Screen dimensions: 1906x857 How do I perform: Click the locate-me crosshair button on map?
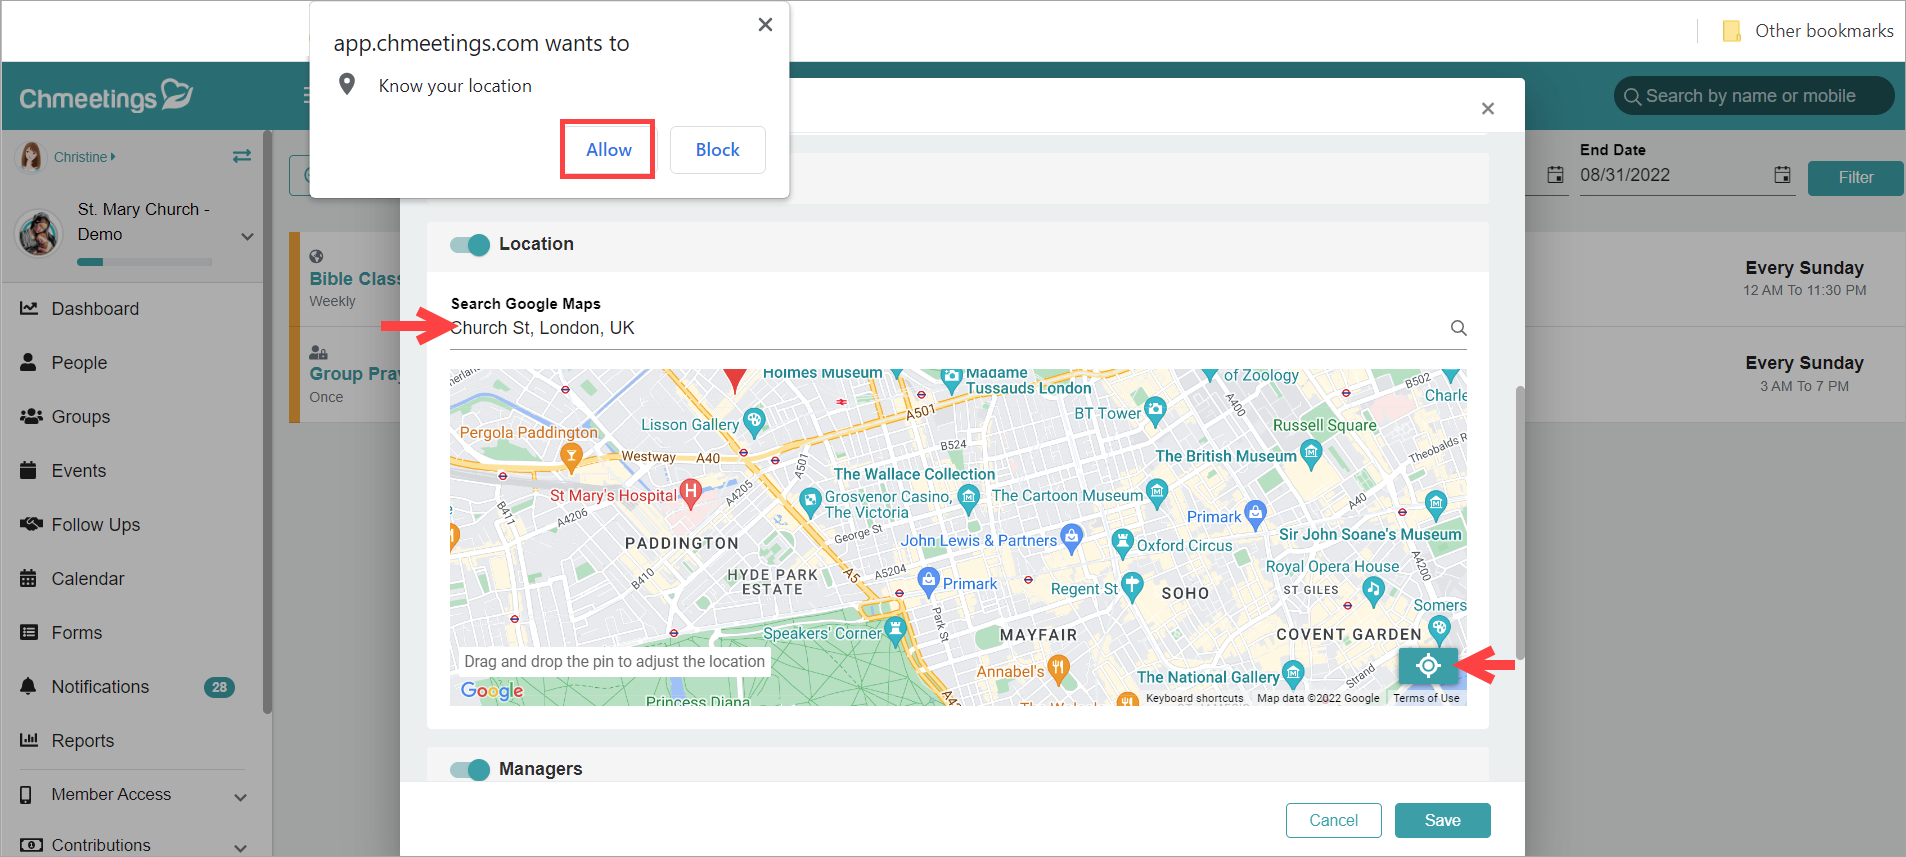point(1428,665)
